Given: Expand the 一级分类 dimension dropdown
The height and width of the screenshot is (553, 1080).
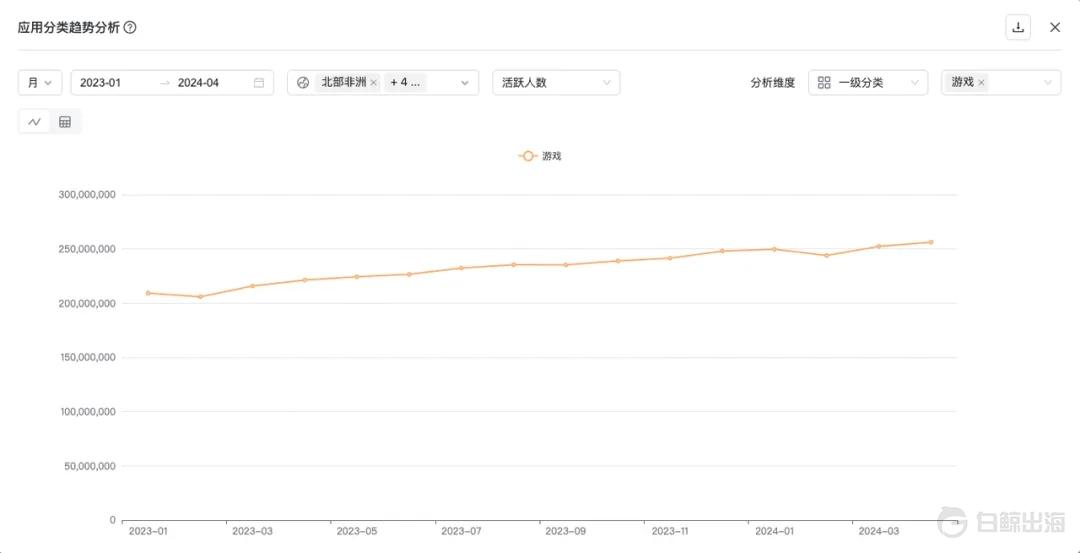Looking at the screenshot, I should pos(867,83).
